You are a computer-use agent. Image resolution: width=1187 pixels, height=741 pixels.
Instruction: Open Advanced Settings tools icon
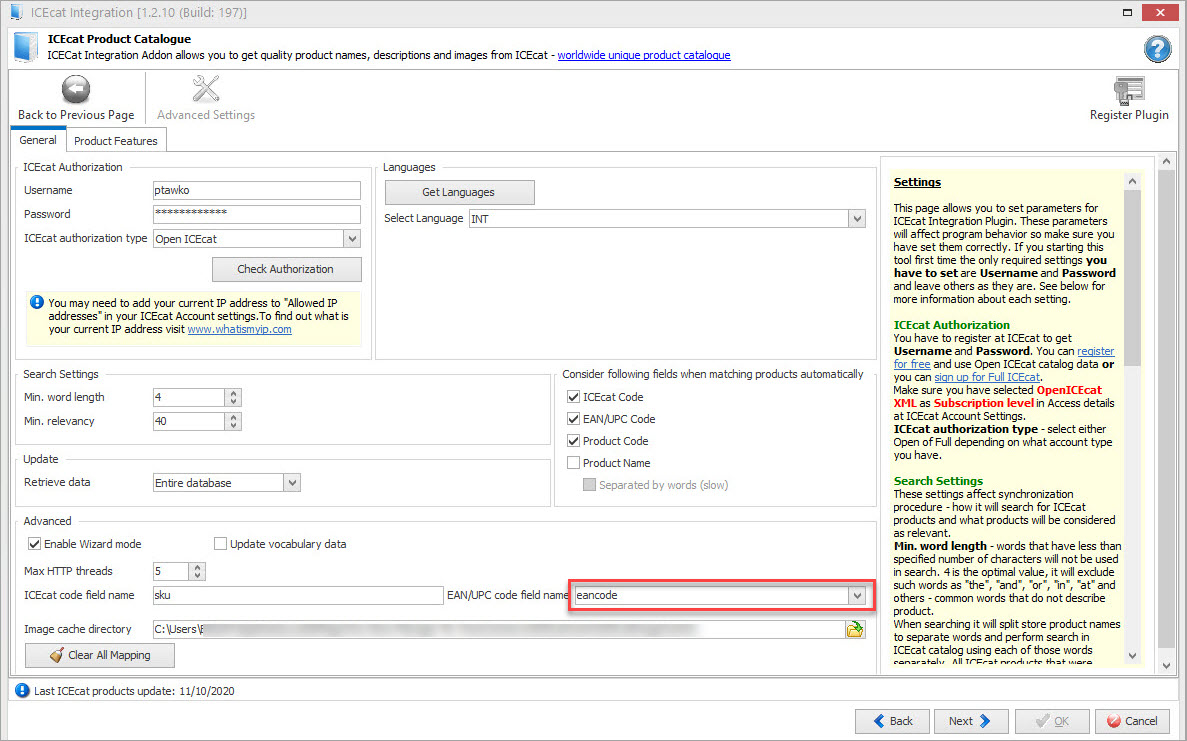pyautogui.click(x=206, y=89)
